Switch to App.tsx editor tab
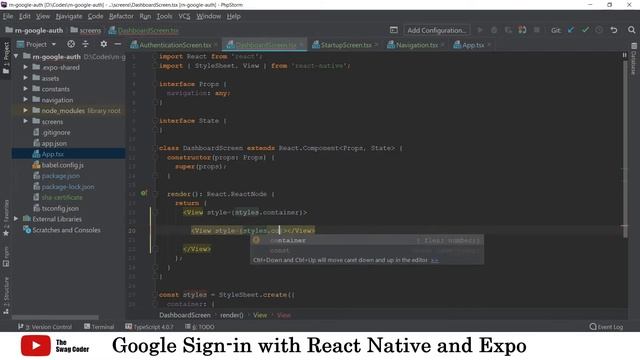This screenshot has width=640, height=360. tap(472, 45)
